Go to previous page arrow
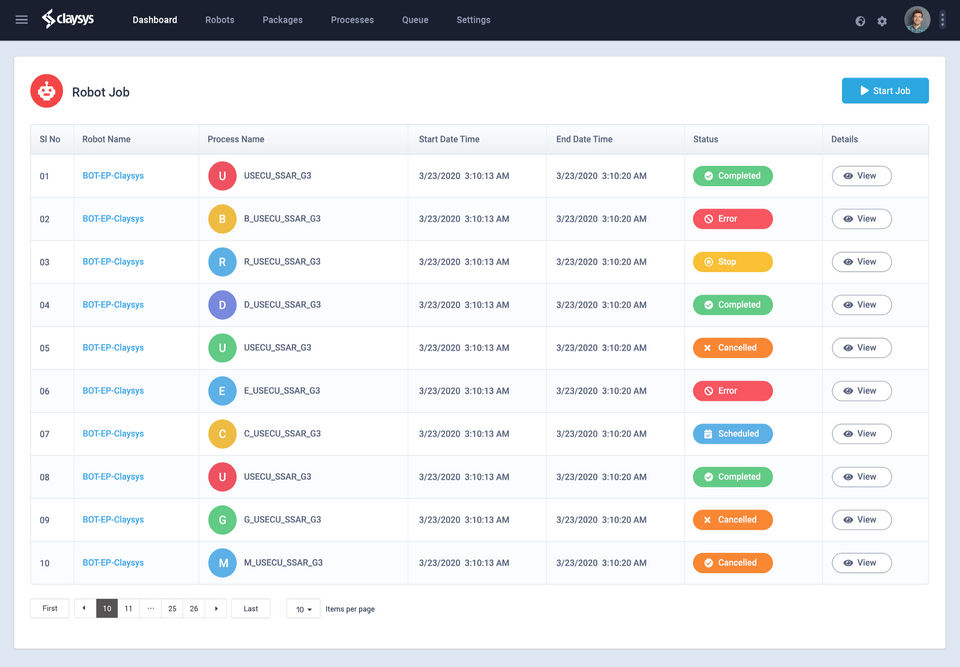 [x=84, y=608]
